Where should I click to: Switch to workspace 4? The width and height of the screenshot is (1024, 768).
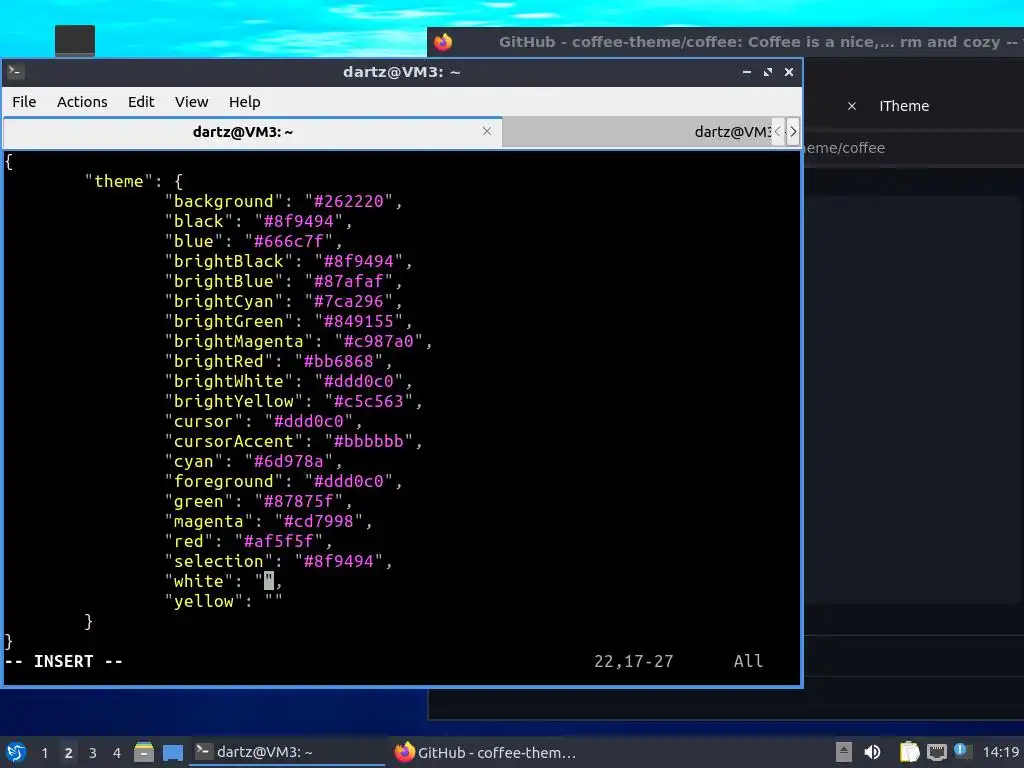click(x=117, y=753)
